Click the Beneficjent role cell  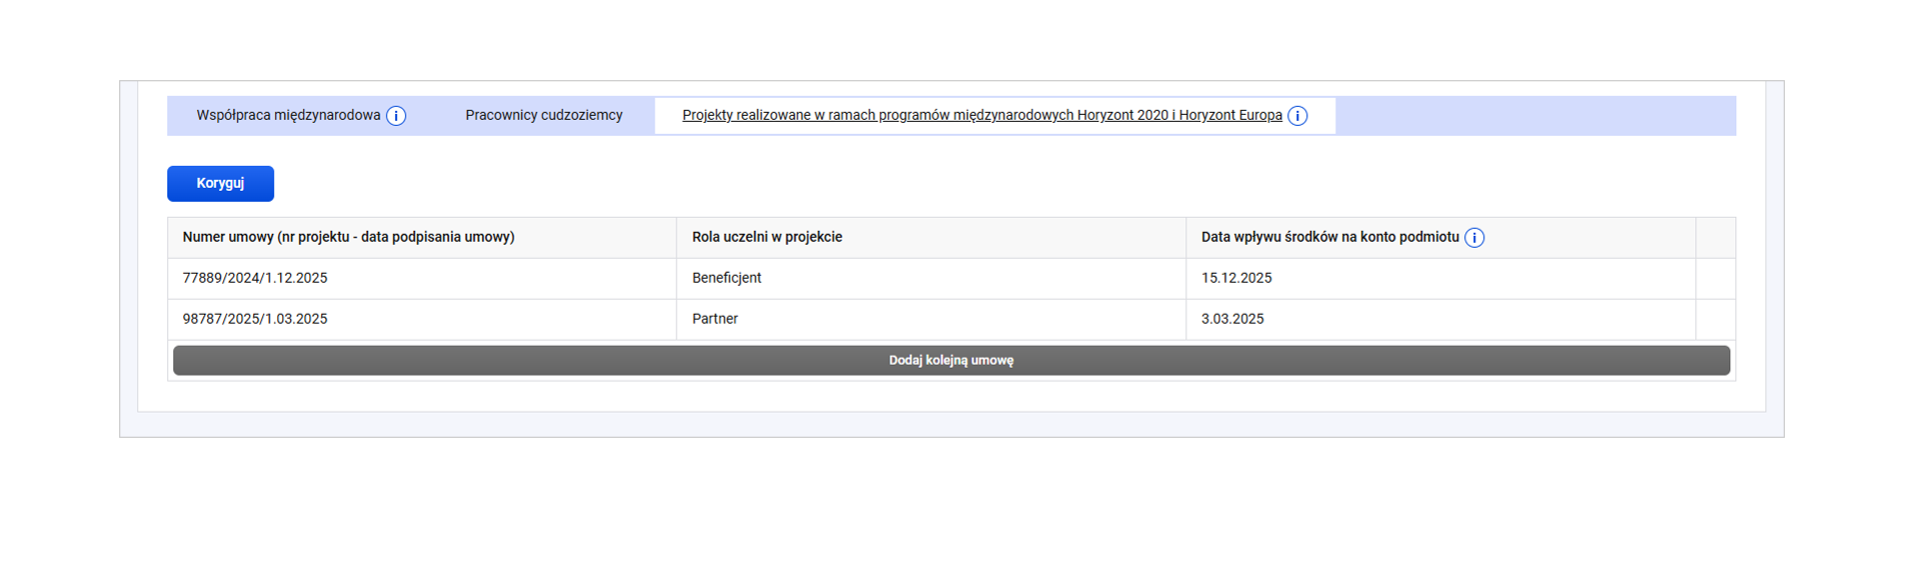pyautogui.click(x=726, y=279)
